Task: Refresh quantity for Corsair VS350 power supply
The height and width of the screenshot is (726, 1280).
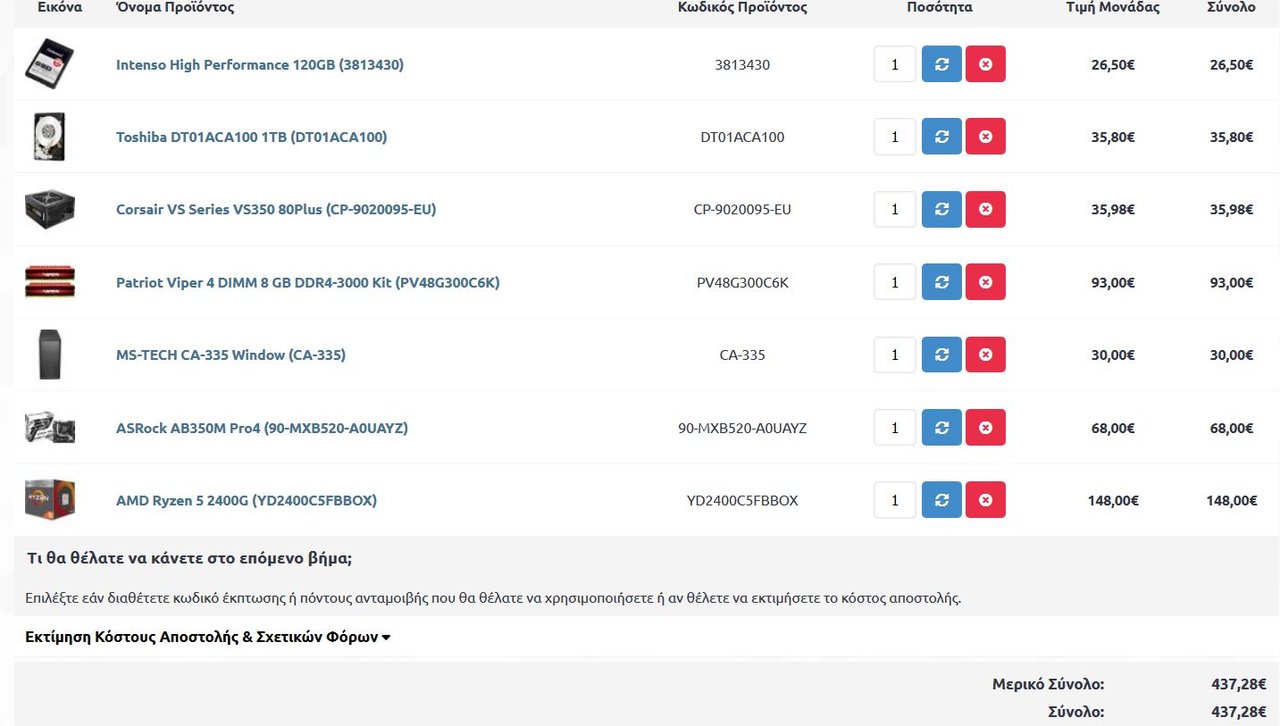Action: [941, 210]
